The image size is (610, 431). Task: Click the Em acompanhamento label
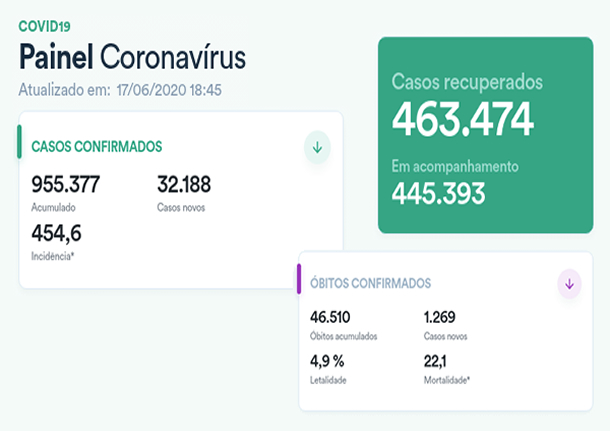pos(455,166)
